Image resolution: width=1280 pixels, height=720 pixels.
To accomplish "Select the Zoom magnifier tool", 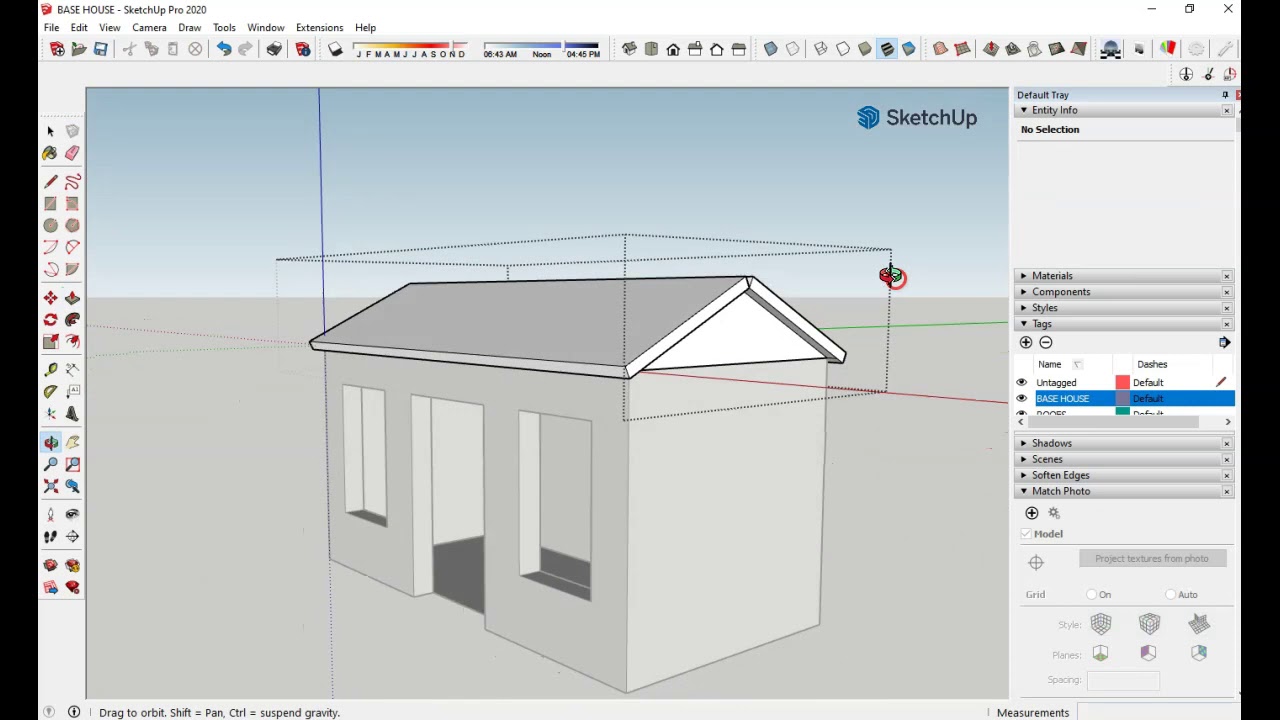I will click(50, 465).
